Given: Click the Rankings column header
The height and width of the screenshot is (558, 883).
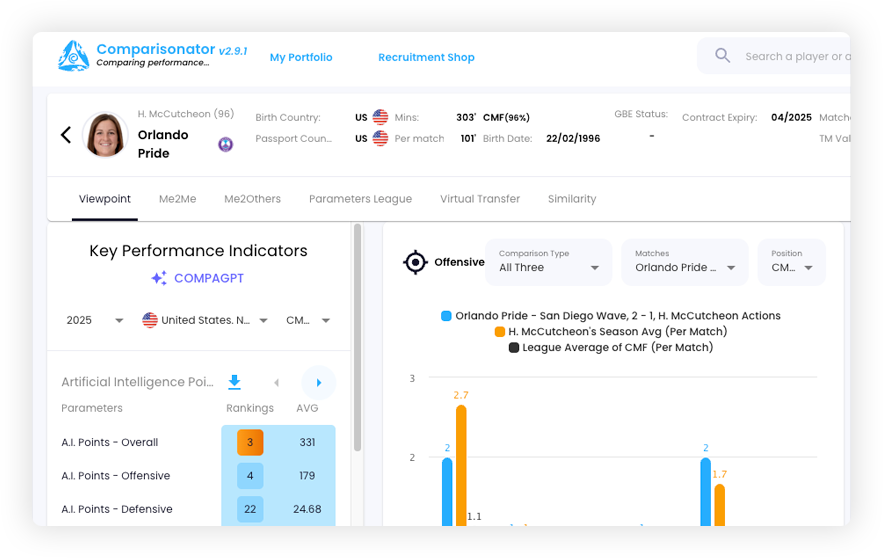Looking at the screenshot, I should click(x=250, y=408).
